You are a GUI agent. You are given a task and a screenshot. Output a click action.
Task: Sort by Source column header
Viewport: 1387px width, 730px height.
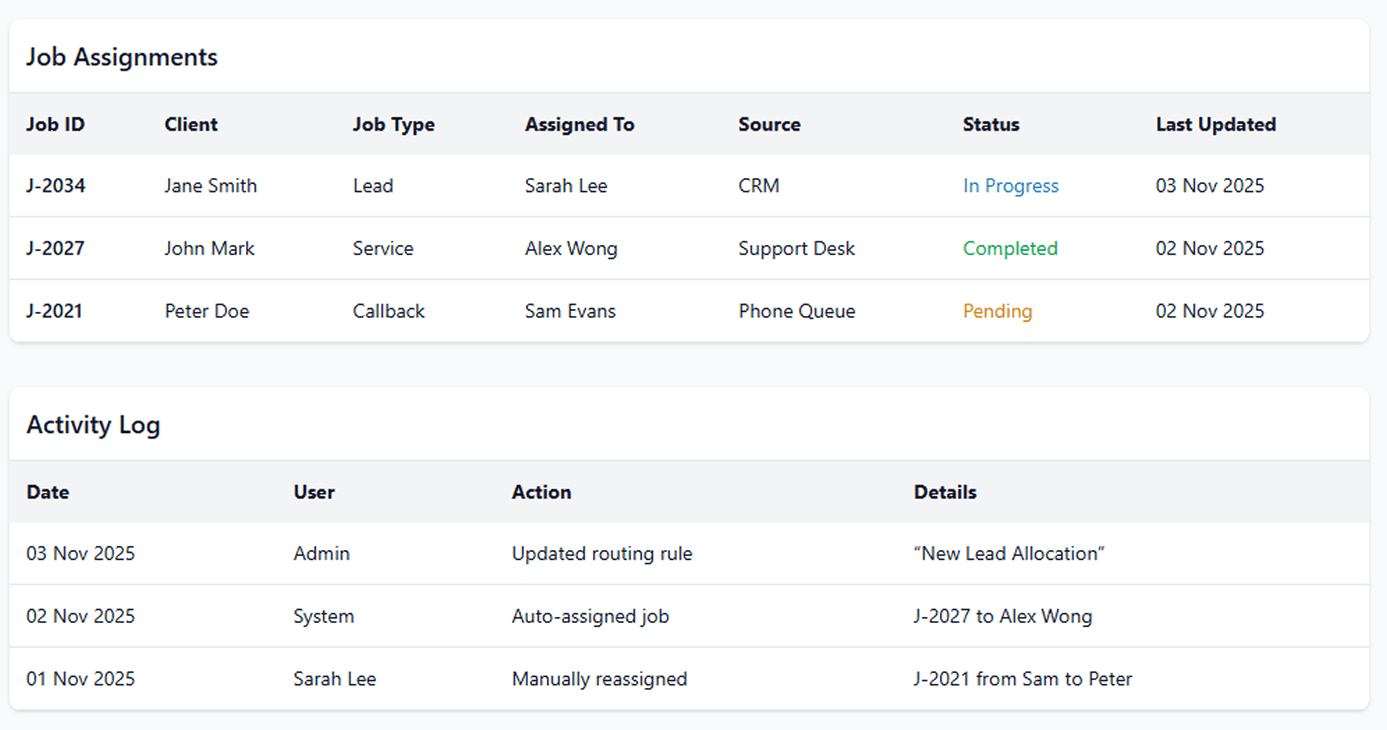(x=769, y=125)
